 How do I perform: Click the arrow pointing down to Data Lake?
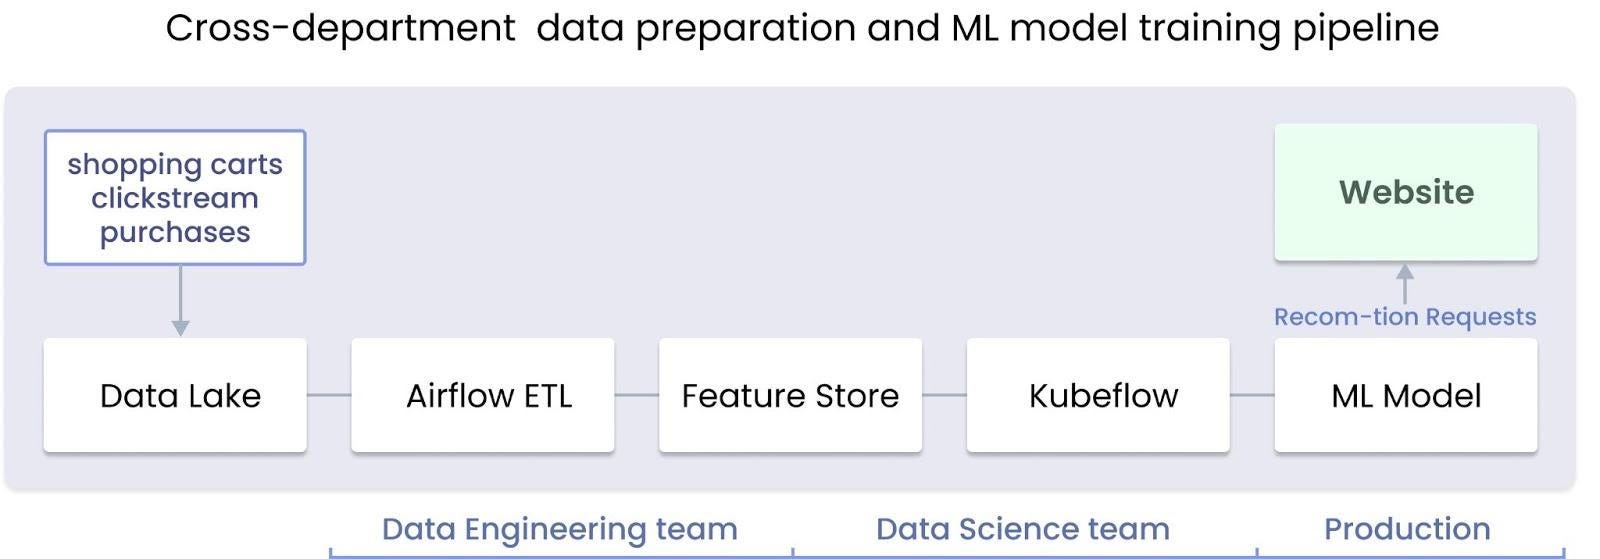point(180,301)
